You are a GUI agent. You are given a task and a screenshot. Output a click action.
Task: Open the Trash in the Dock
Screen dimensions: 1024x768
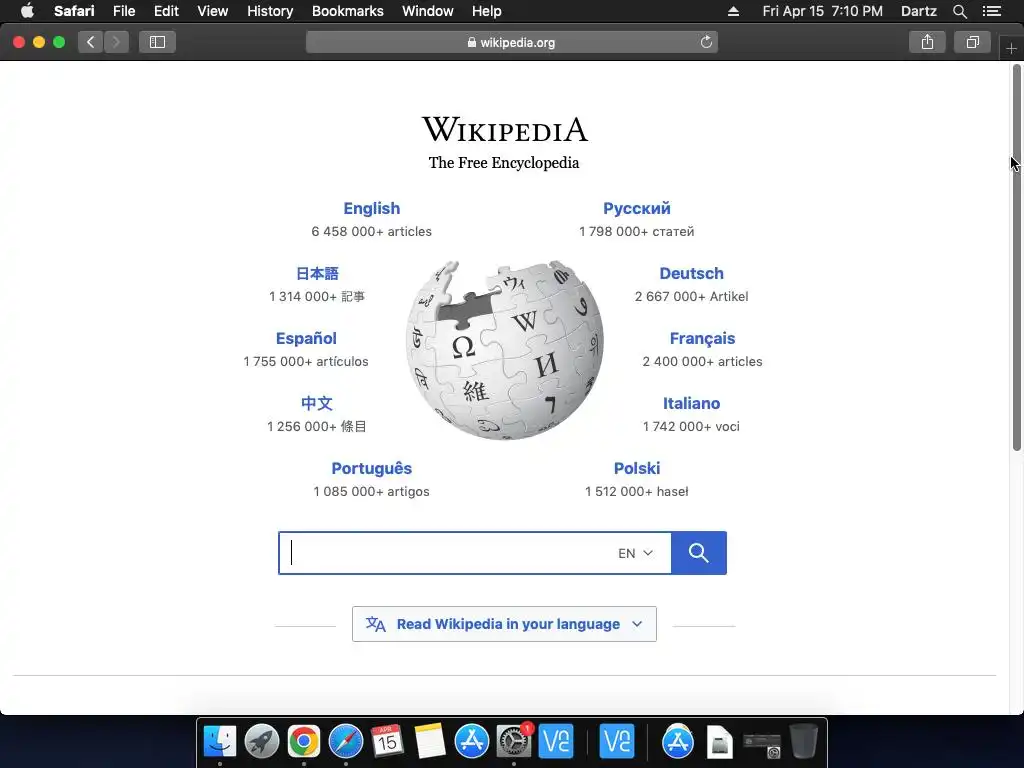point(804,741)
